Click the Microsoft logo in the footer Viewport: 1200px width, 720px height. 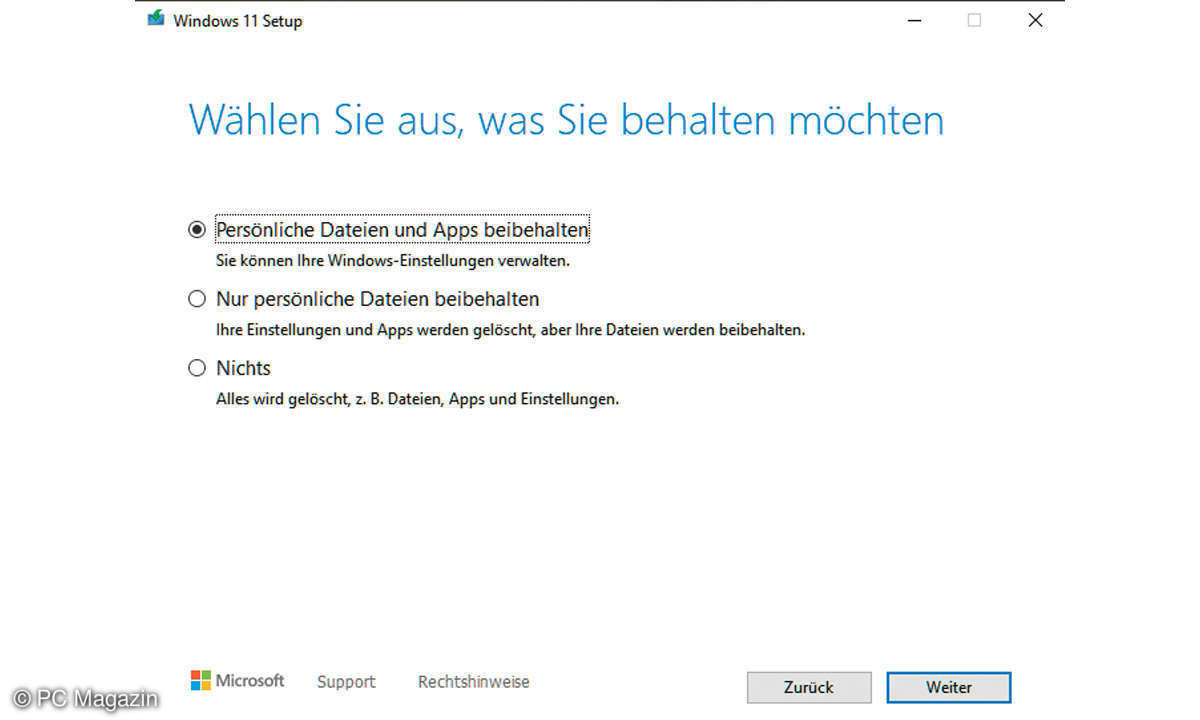coord(237,681)
